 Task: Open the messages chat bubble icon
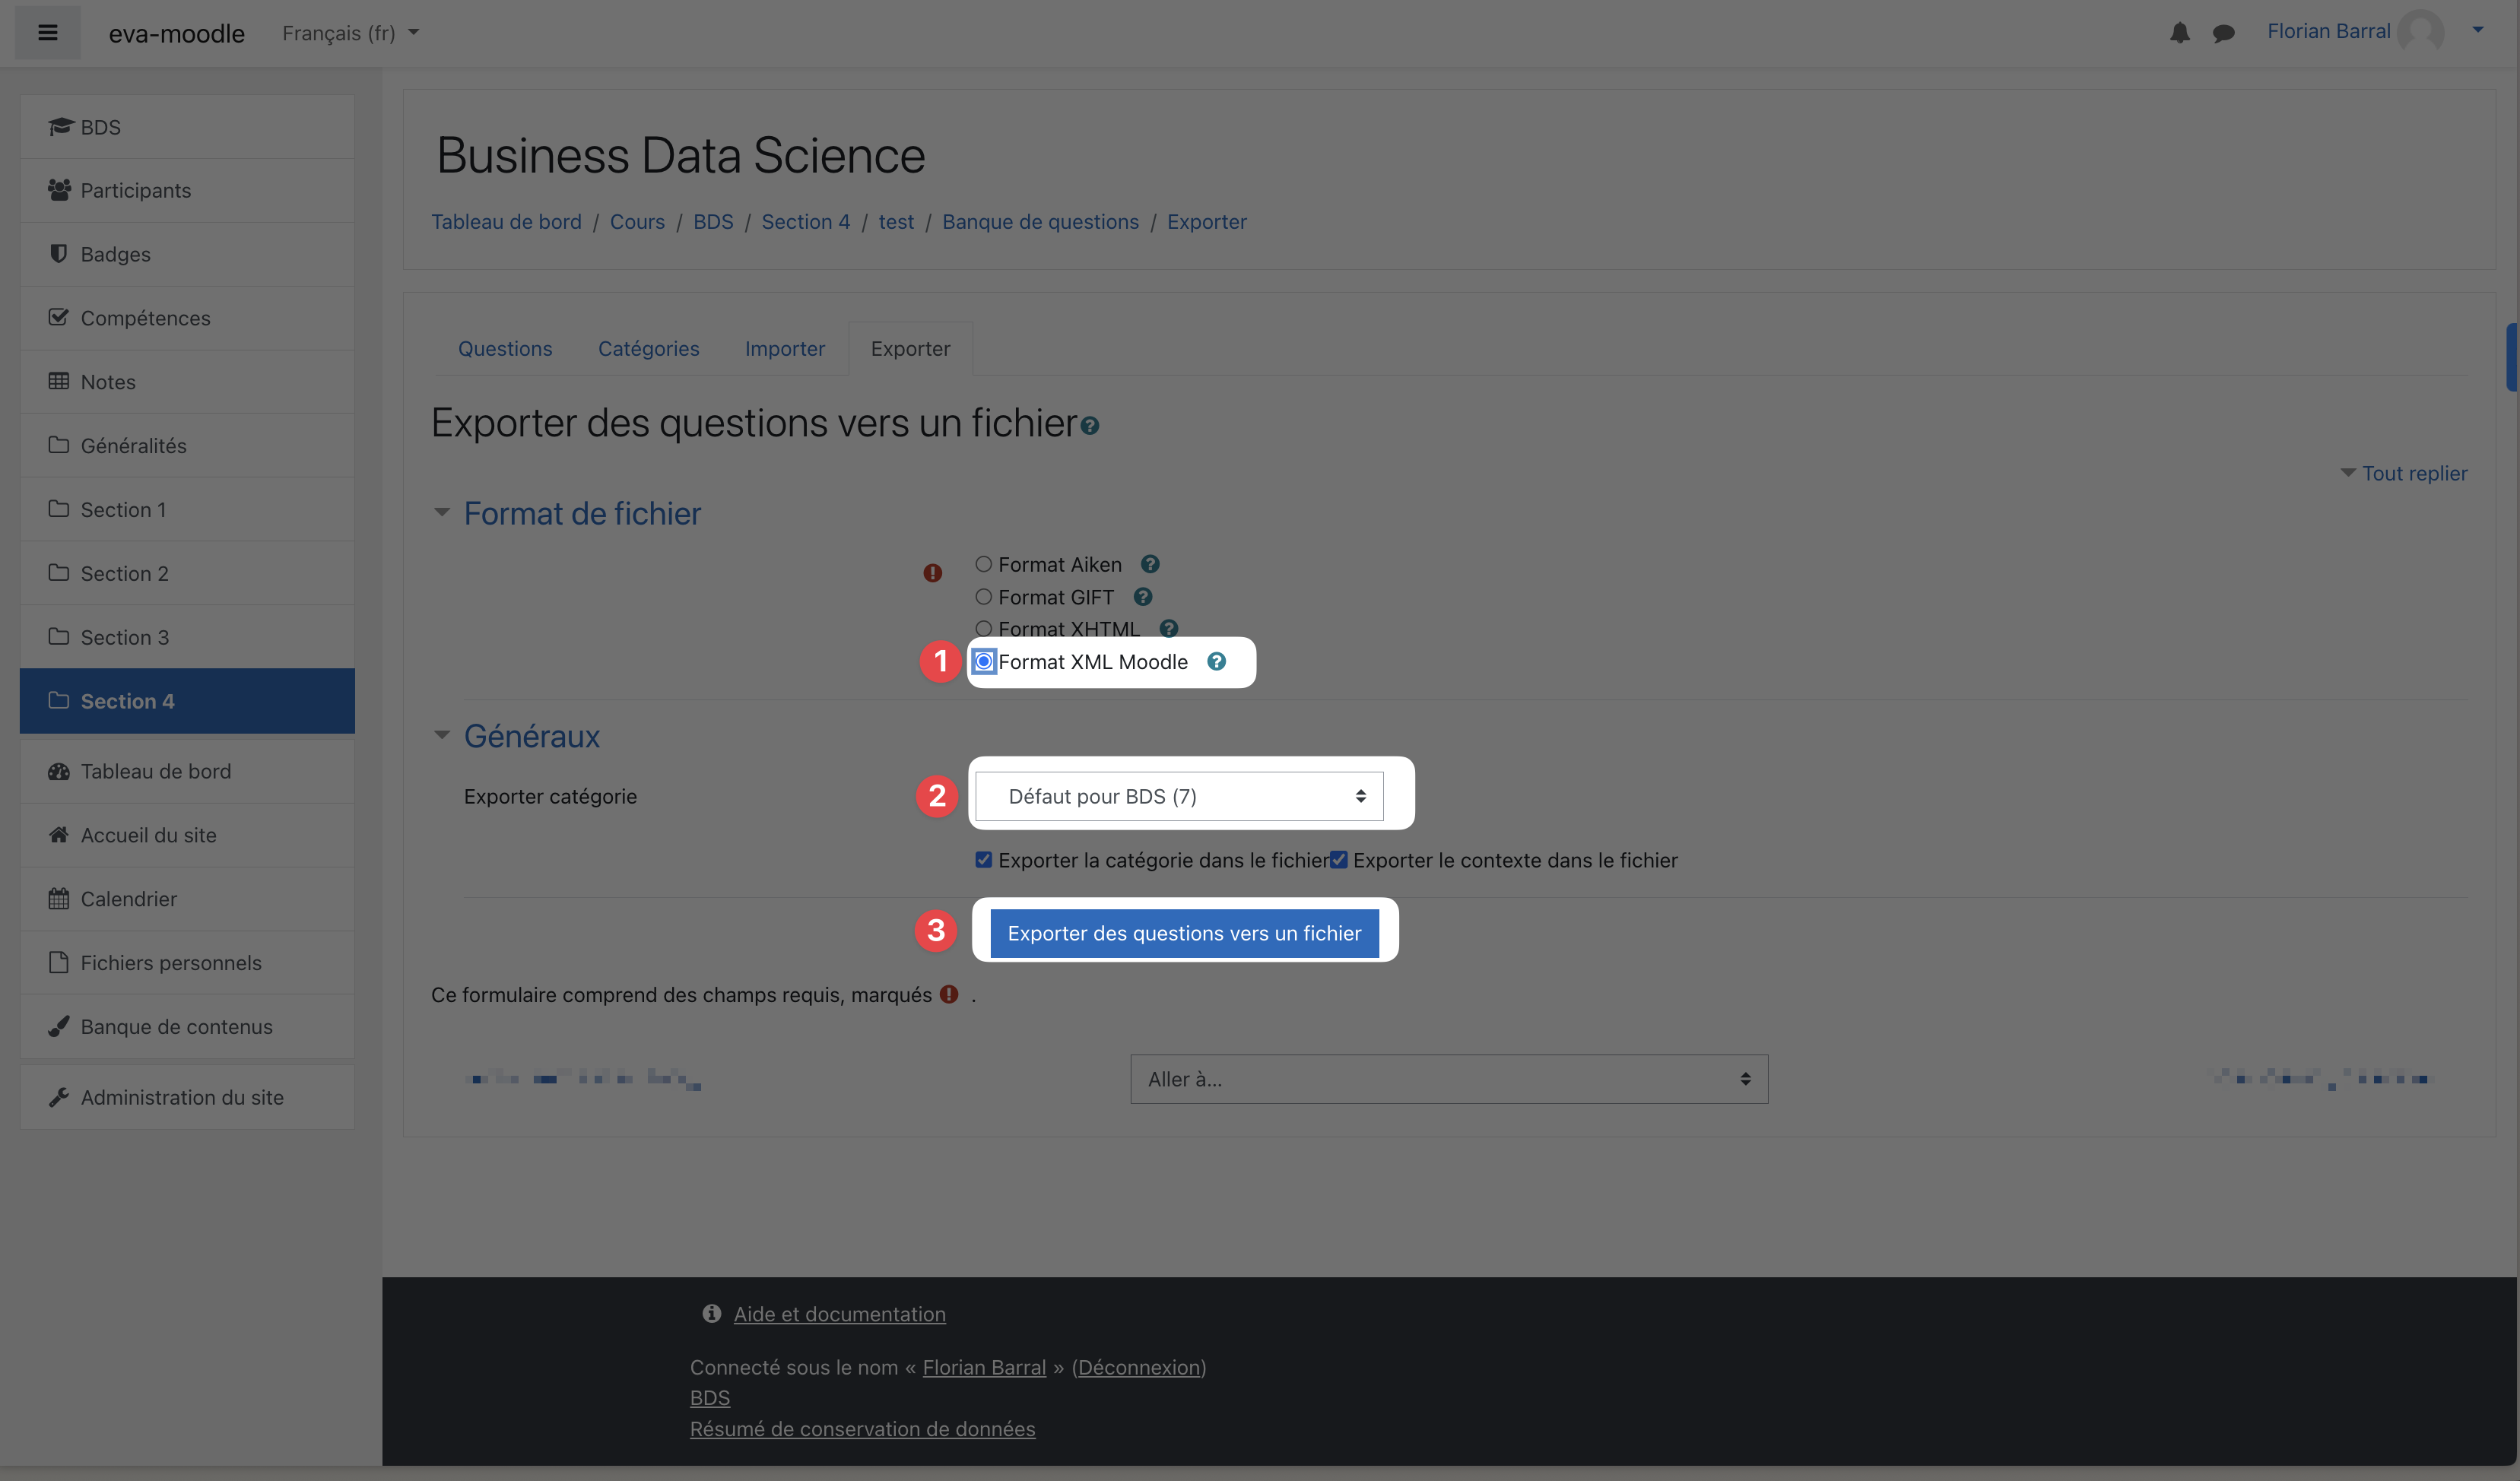(2223, 33)
